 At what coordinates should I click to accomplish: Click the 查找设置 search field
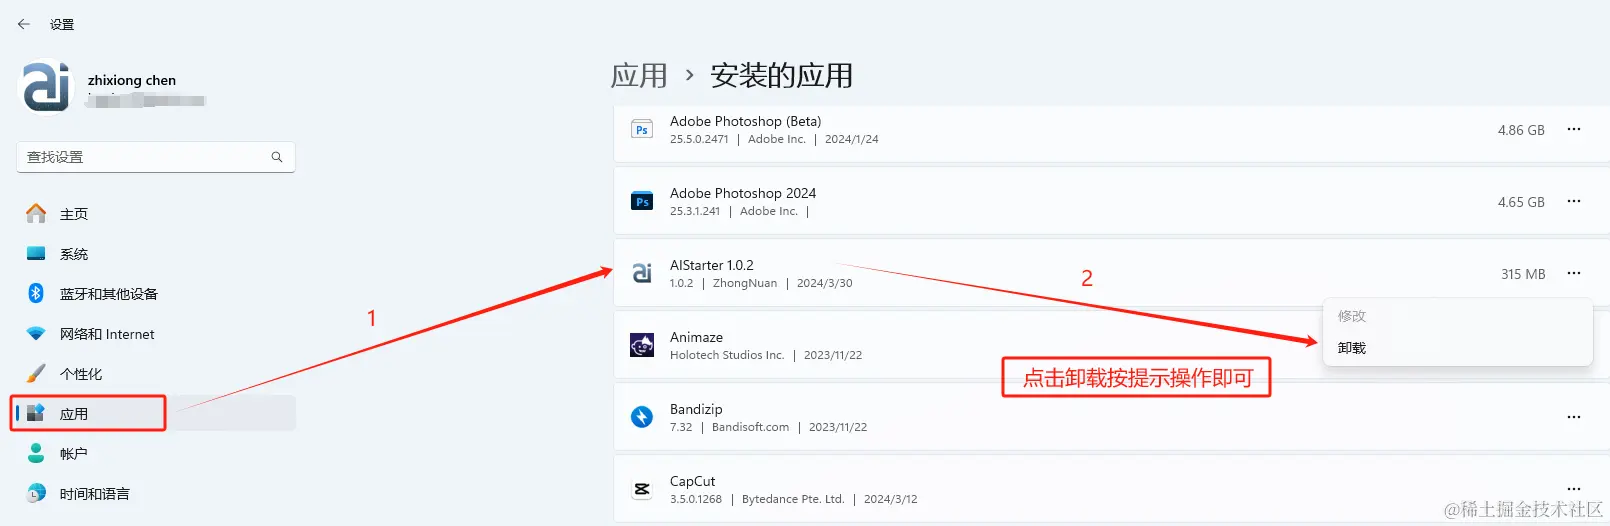click(156, 157)
